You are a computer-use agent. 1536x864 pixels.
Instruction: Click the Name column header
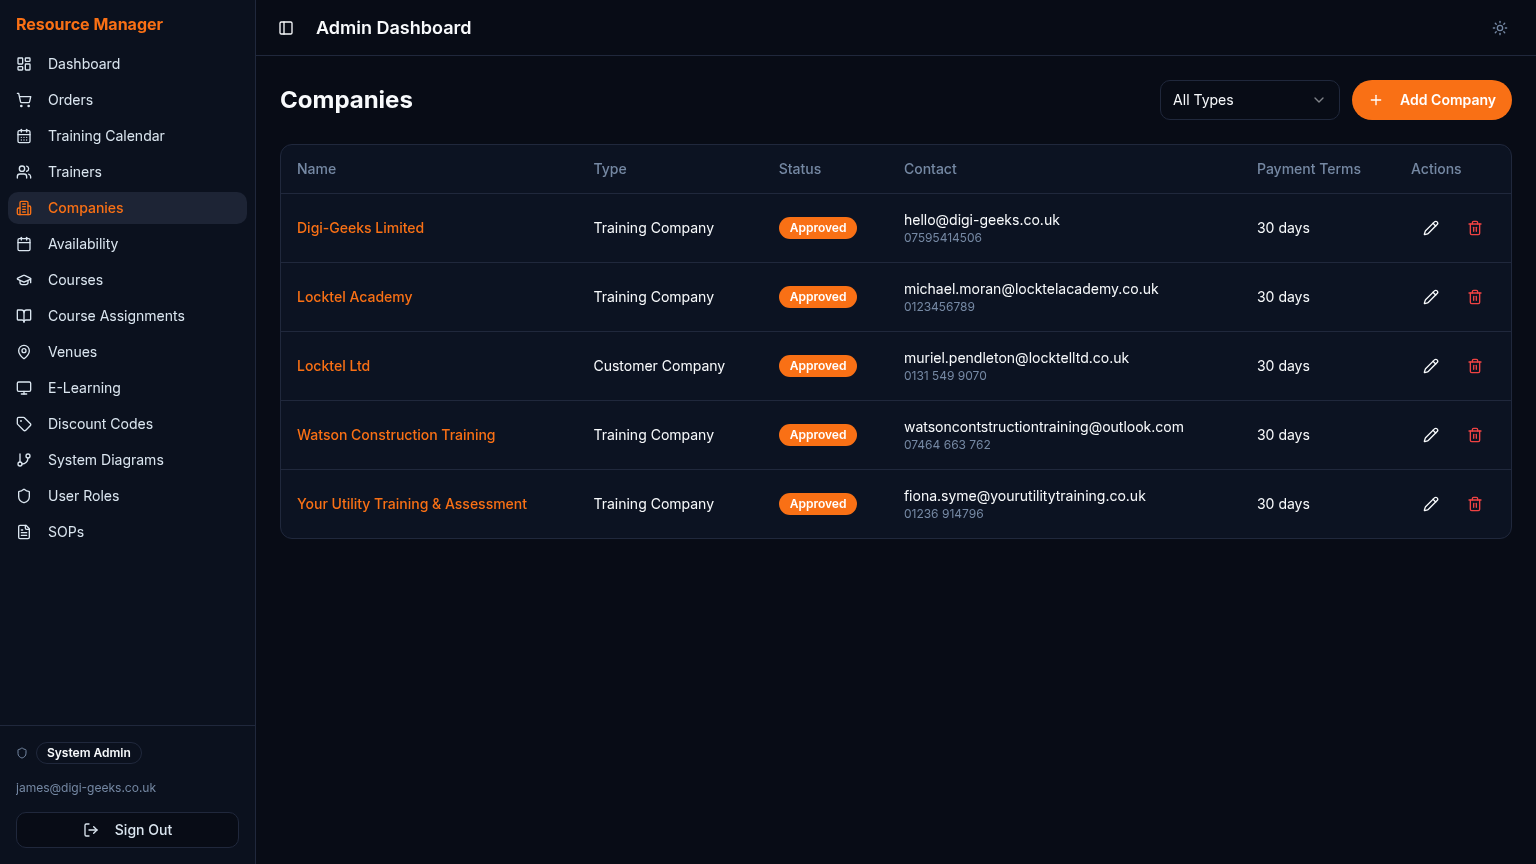tap(316, 169)
